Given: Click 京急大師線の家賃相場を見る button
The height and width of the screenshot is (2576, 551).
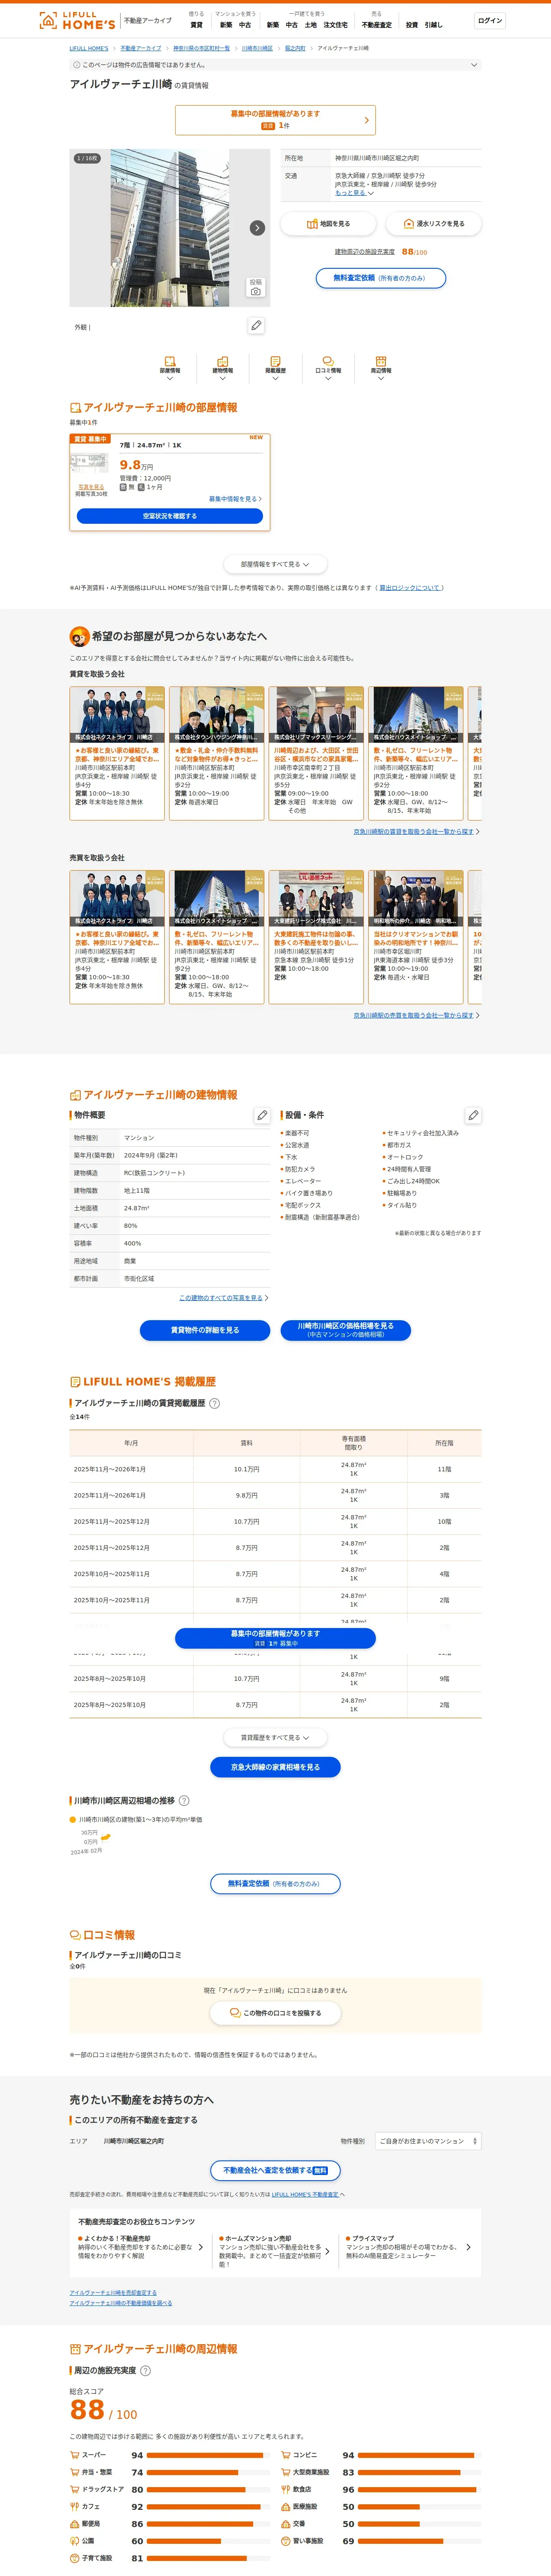Looking at the screenshot, I should pos(275,1767).
